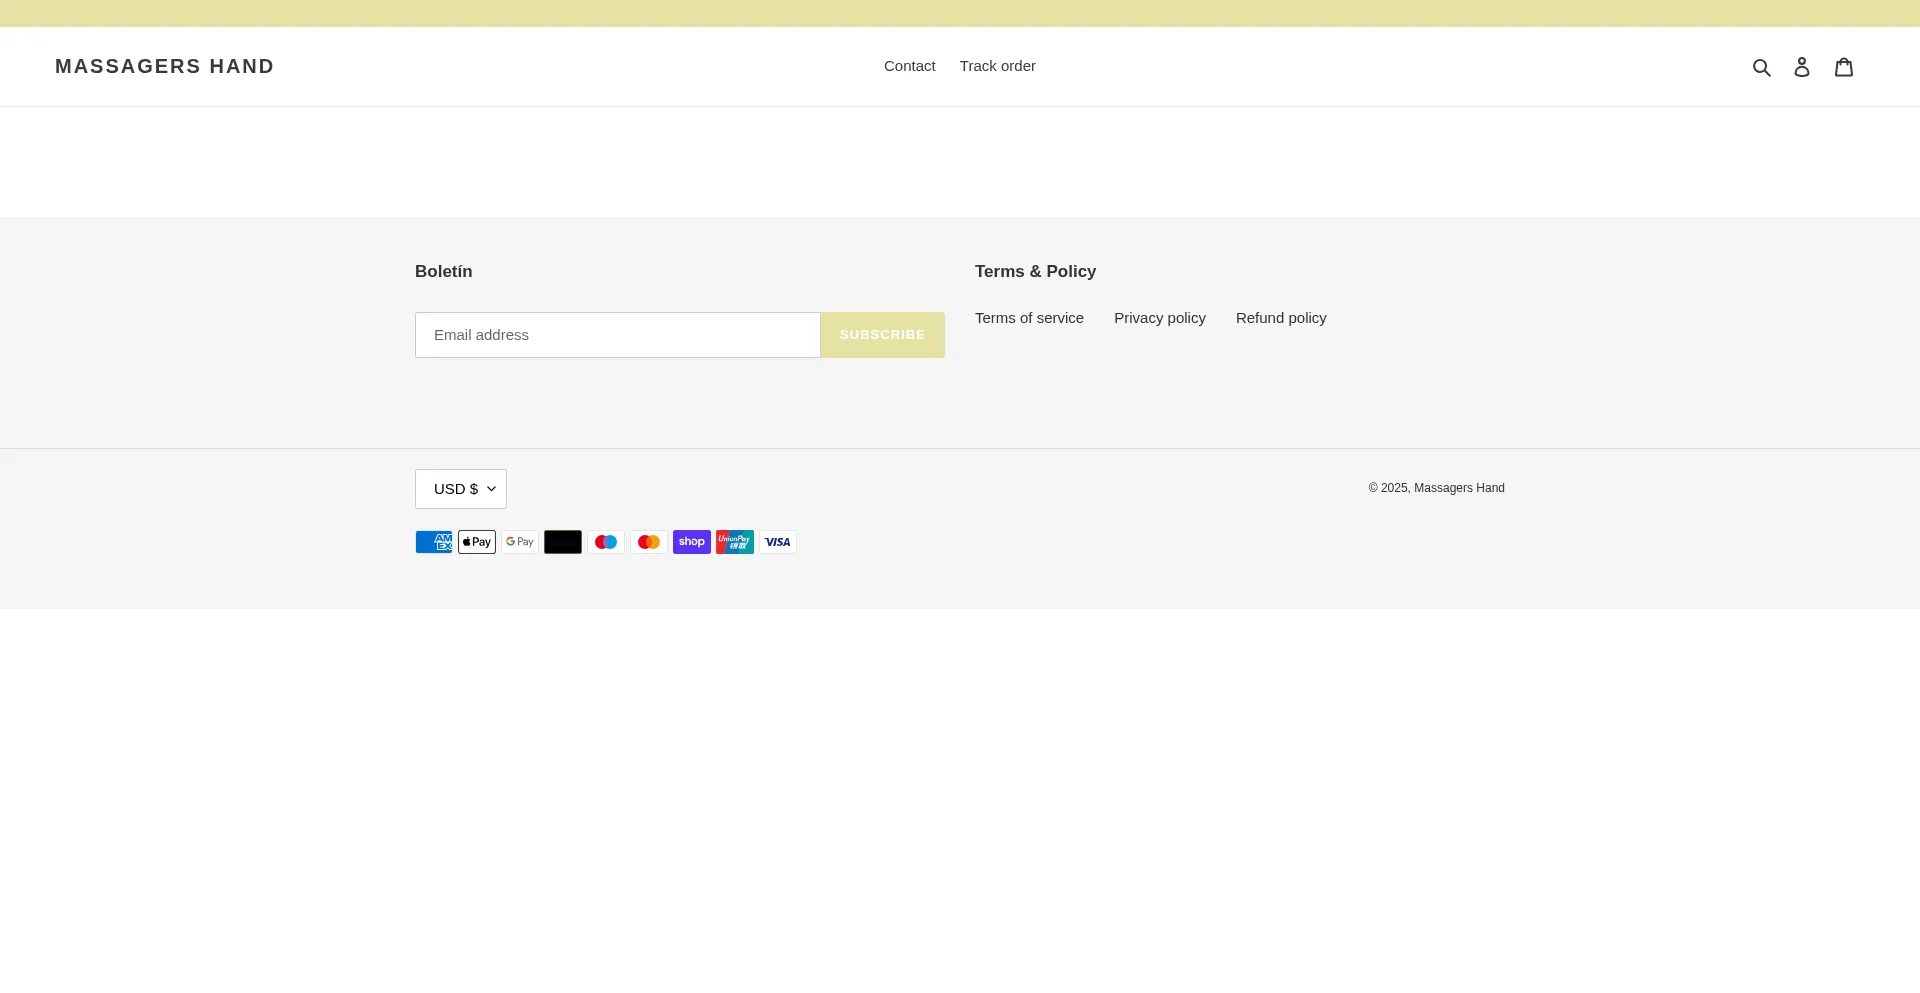Click the Shop Pay payment icon

[692, 542]
